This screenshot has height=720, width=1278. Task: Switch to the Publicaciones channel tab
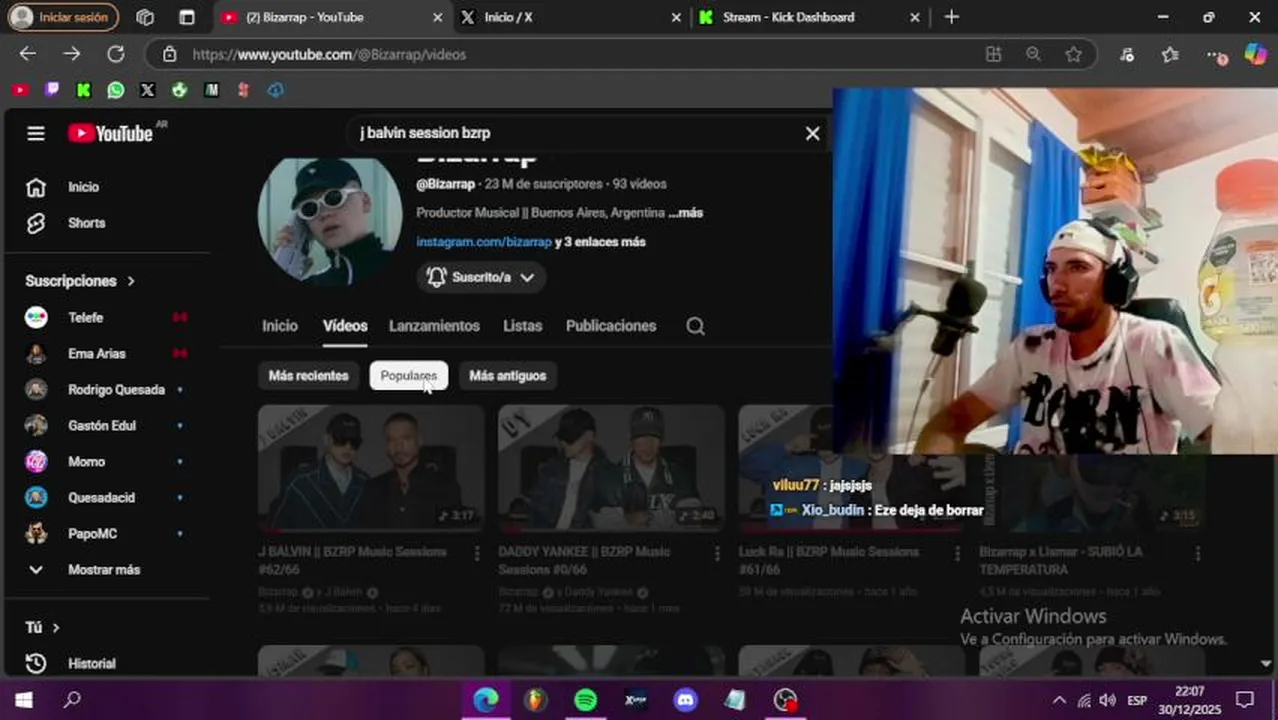point(611,326)
